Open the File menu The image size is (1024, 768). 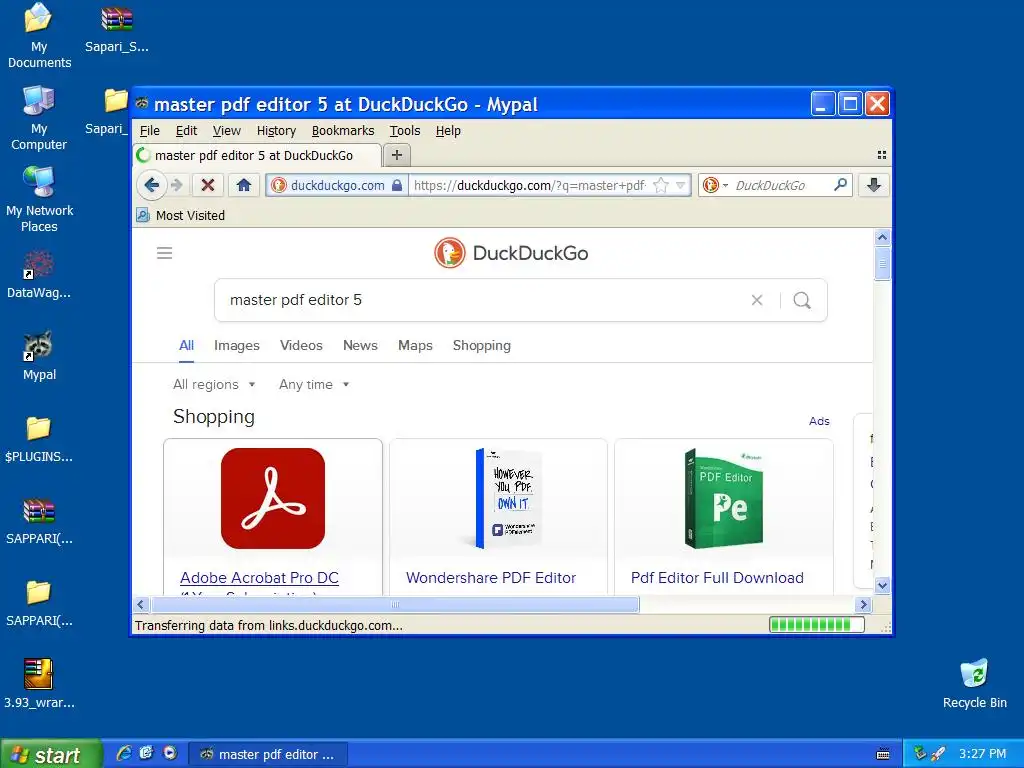point(150,131)
